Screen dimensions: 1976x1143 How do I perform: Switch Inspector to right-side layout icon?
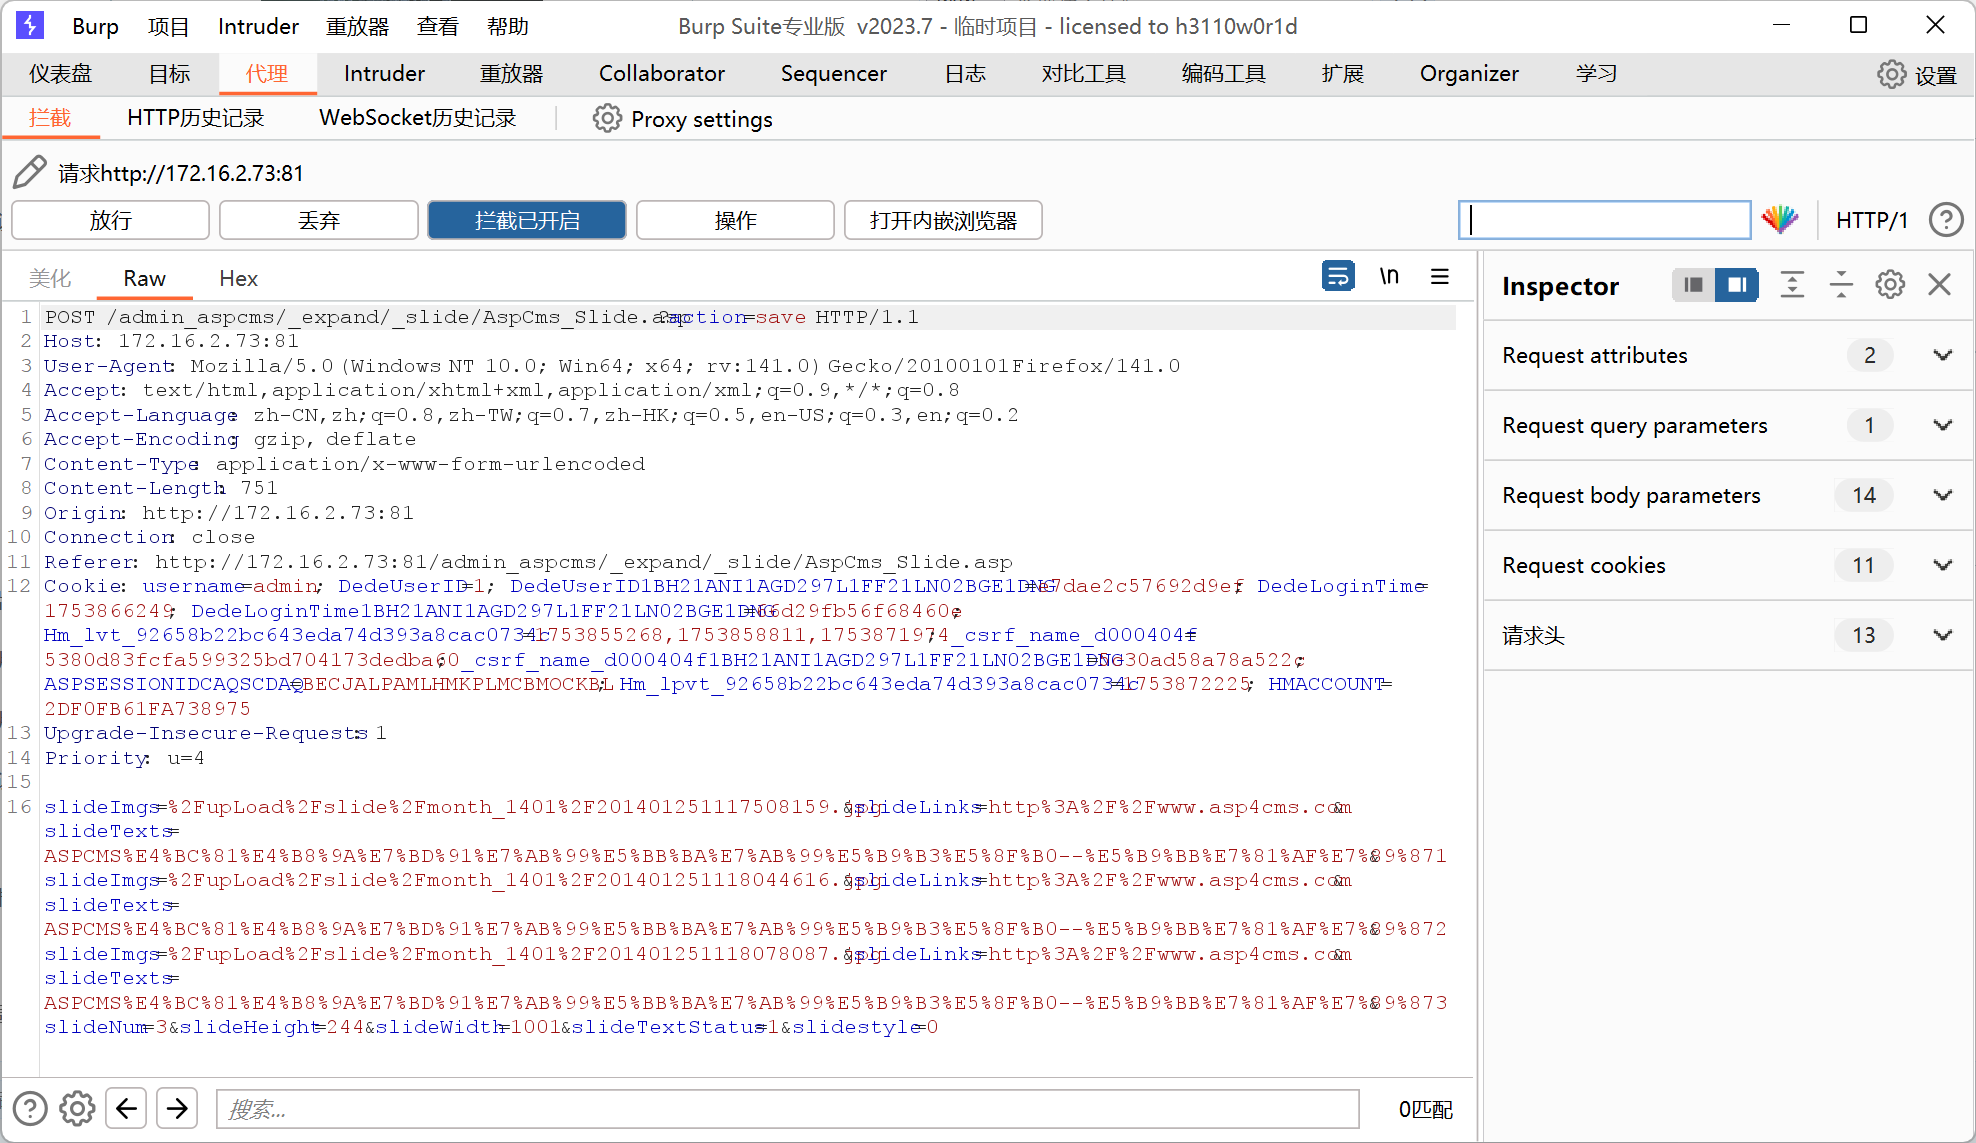coord(1737,285)
